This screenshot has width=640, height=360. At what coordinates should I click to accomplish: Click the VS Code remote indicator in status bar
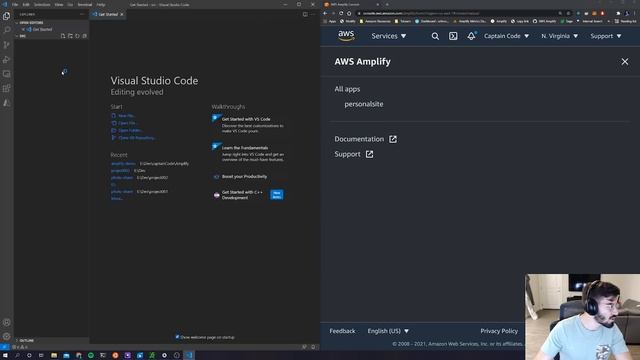pos(4,347)
